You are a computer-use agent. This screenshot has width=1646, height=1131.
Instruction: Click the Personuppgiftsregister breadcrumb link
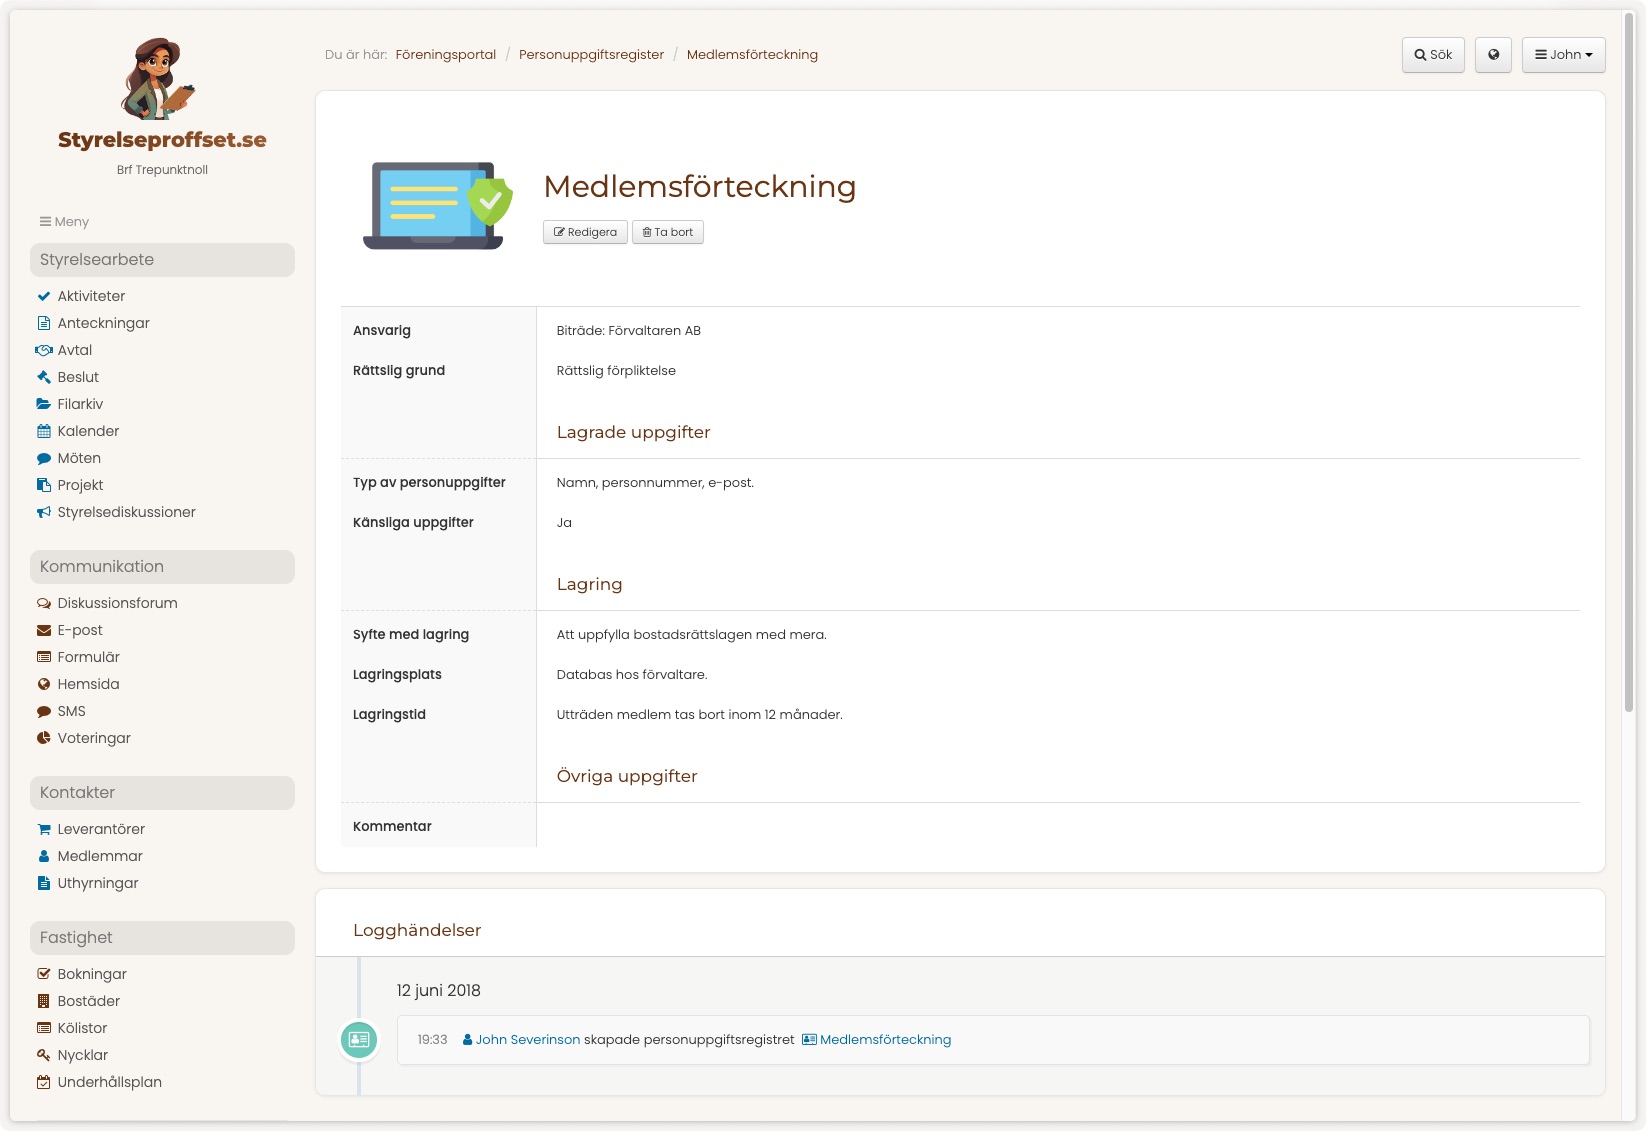tap(591, 55)
